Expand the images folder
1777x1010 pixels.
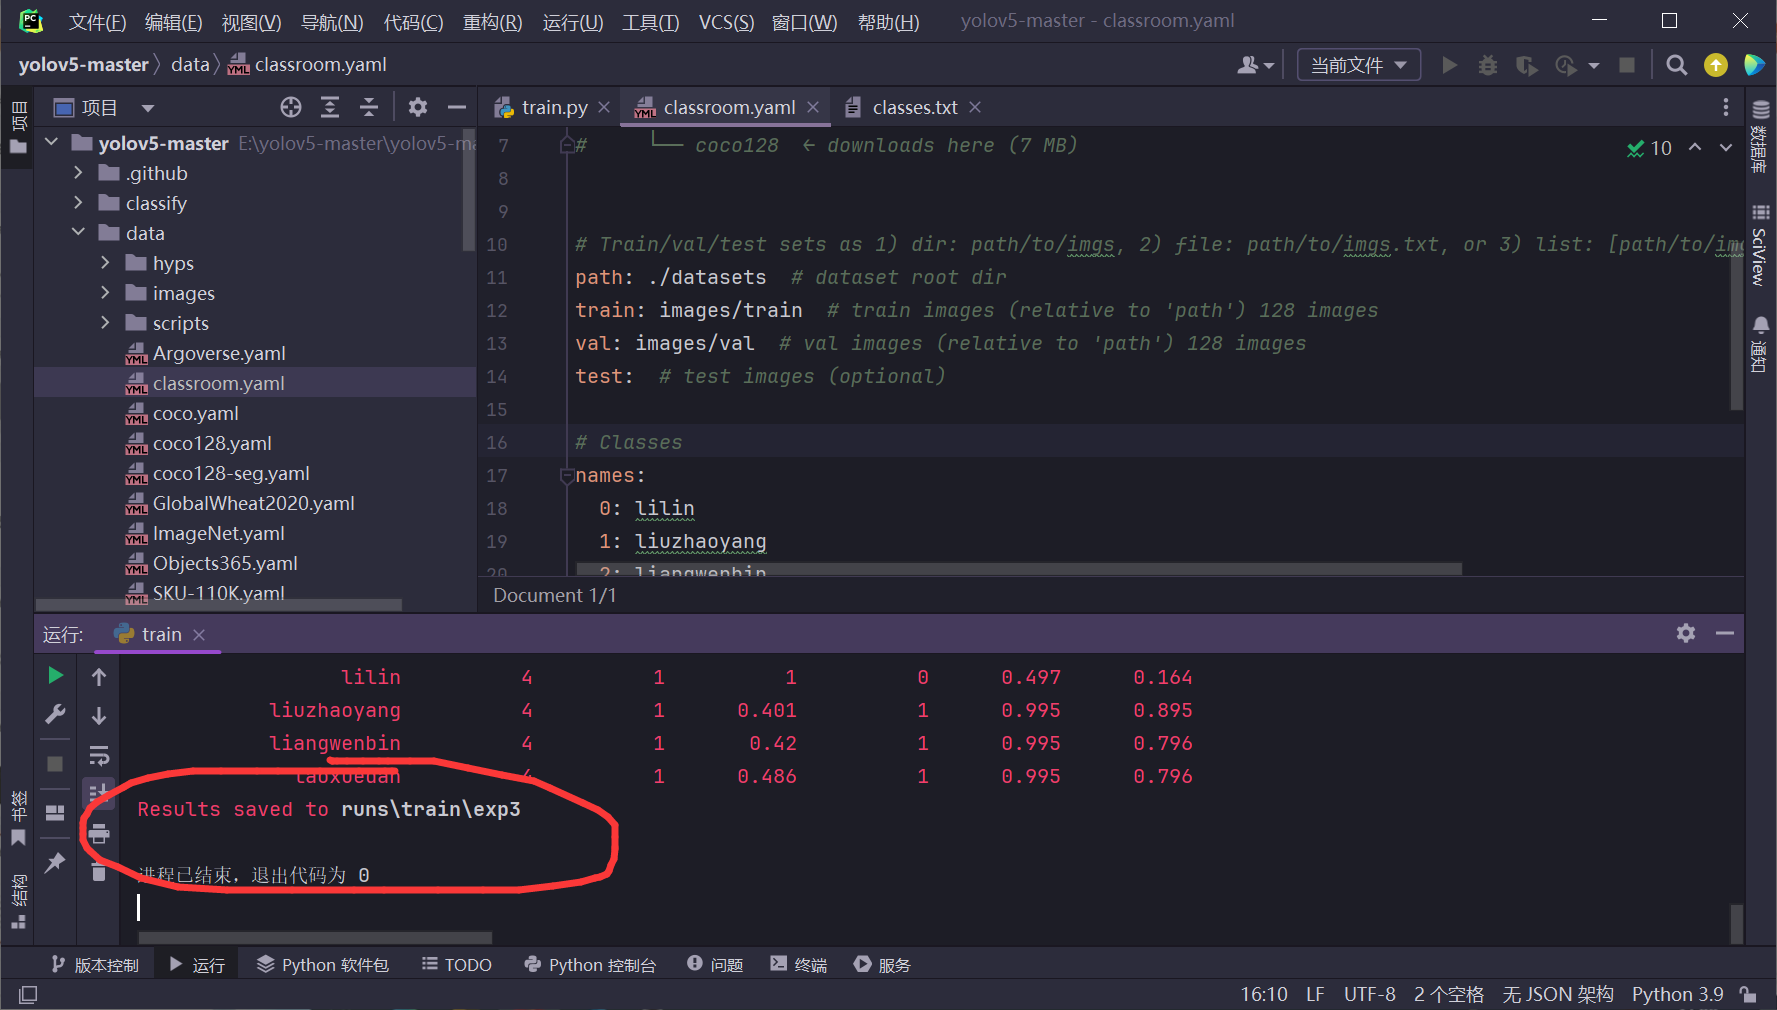coord(106,293)
